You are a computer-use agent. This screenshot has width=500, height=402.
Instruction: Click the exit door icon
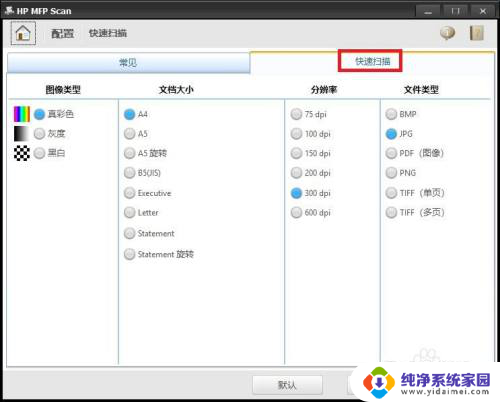click(477, 33)
